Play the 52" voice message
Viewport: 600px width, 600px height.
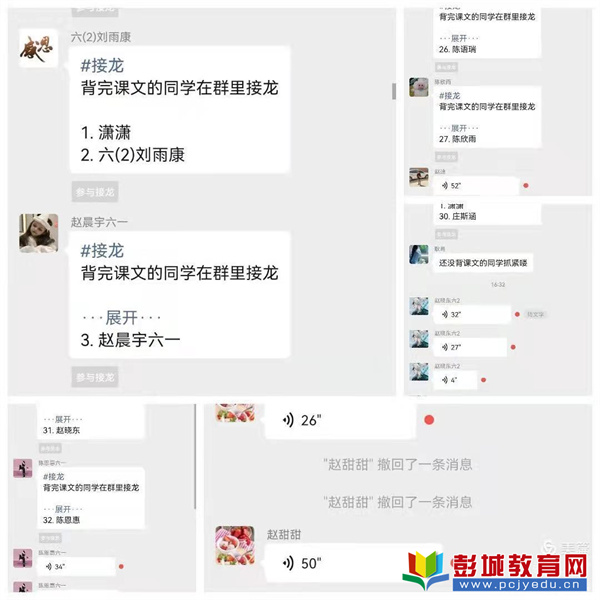pyautogui.click(x=476, y=186)
